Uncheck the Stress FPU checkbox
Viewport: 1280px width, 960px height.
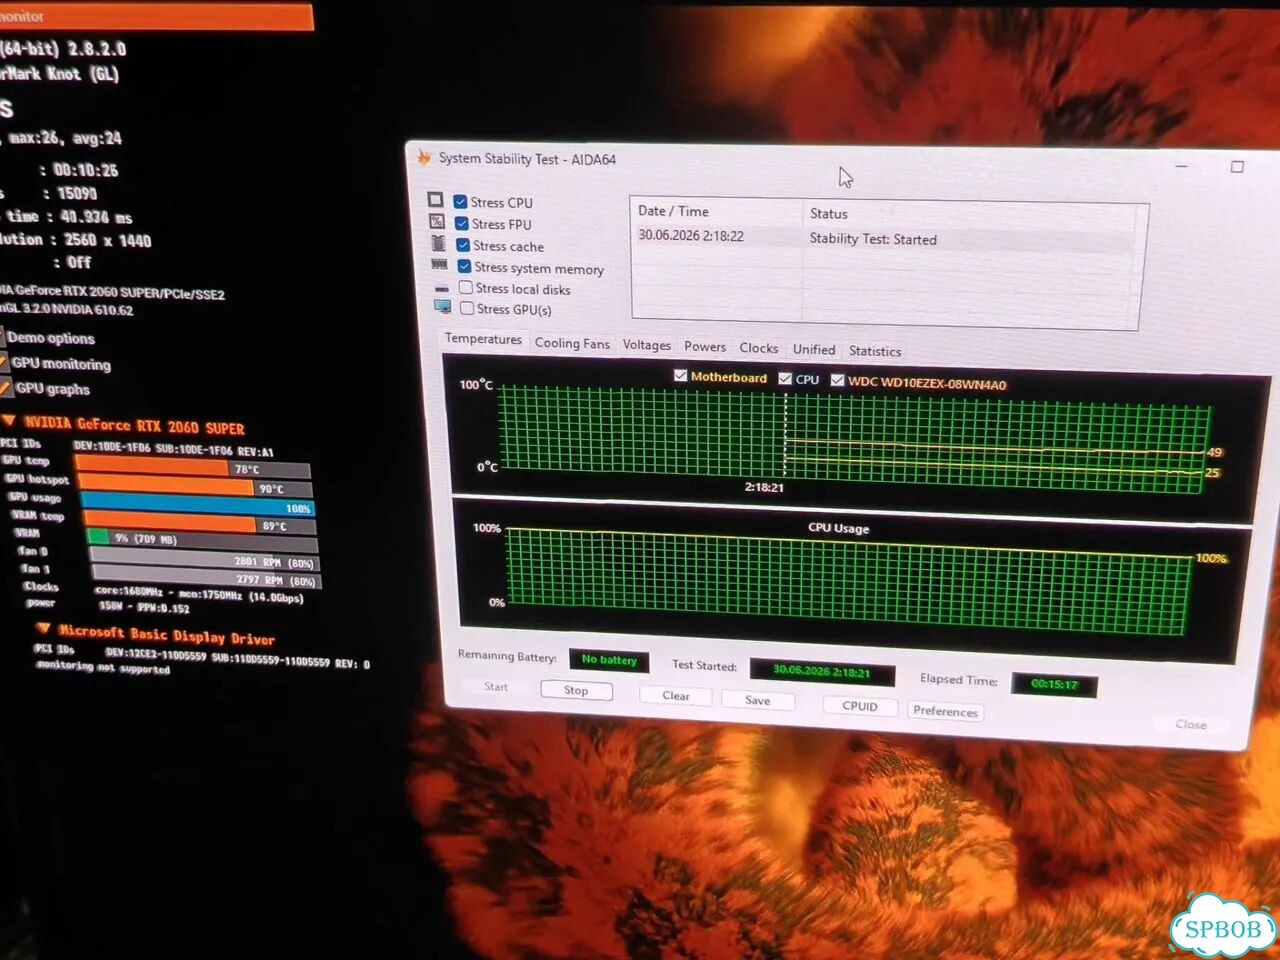point(461,223)
